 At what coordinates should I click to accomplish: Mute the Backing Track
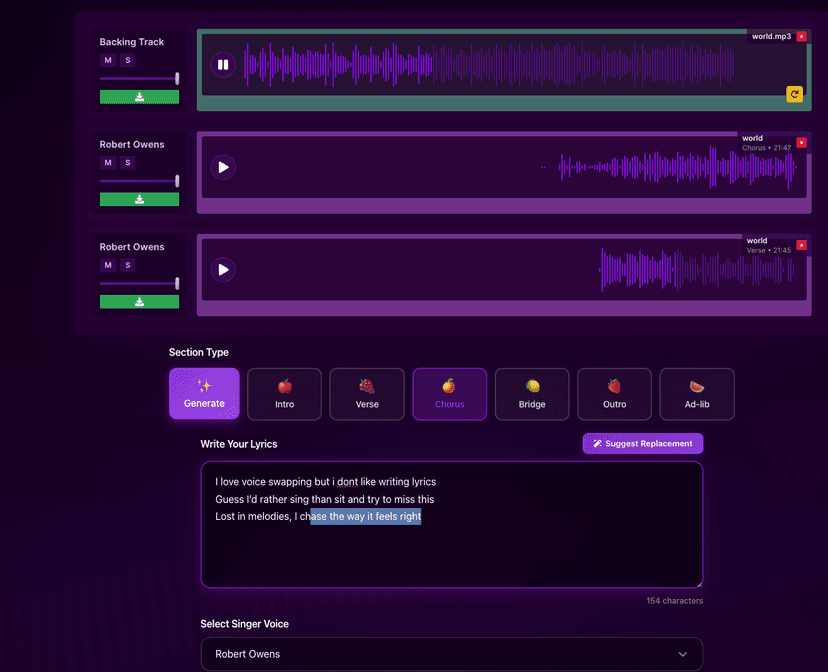(x=107, y=60)
